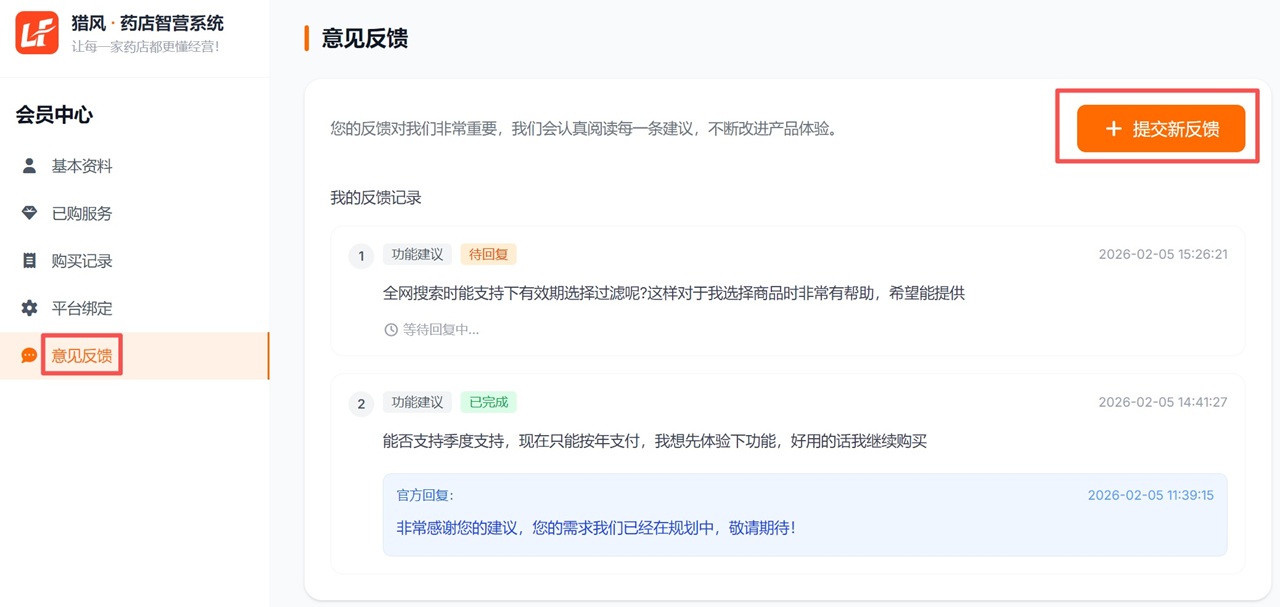
Task: Select the chat bubble icon beside 意见反馈
Action: (29, 355)
